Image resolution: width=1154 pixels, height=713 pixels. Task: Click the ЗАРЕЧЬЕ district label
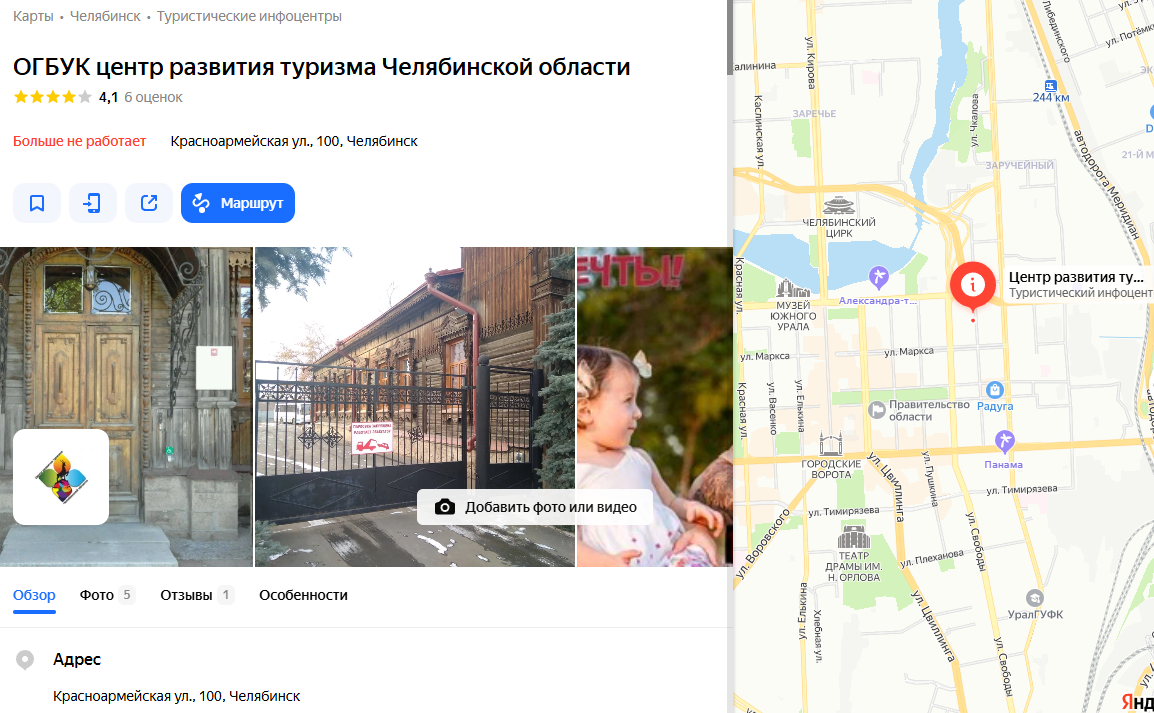point(814,113)
